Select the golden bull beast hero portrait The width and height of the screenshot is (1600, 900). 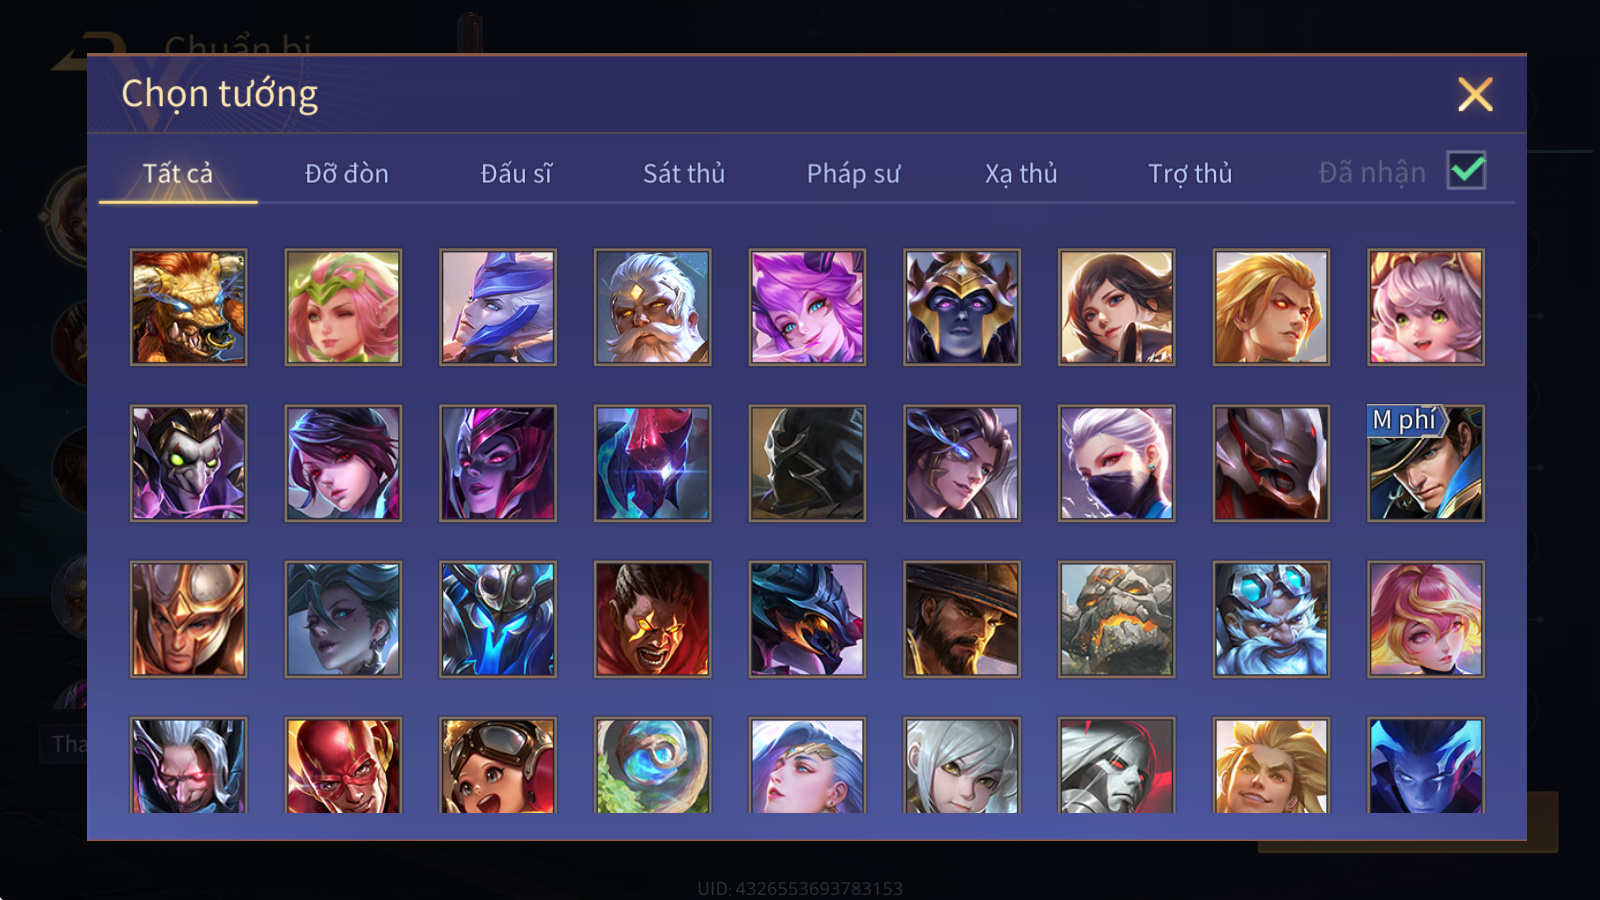pos(188,307)
